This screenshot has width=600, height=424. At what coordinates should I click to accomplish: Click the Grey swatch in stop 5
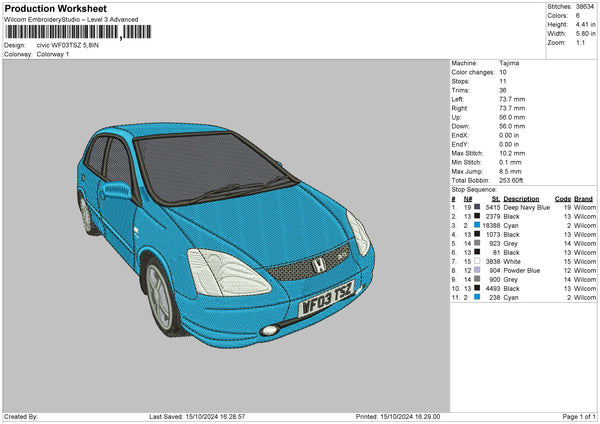(x=478, y=243)
